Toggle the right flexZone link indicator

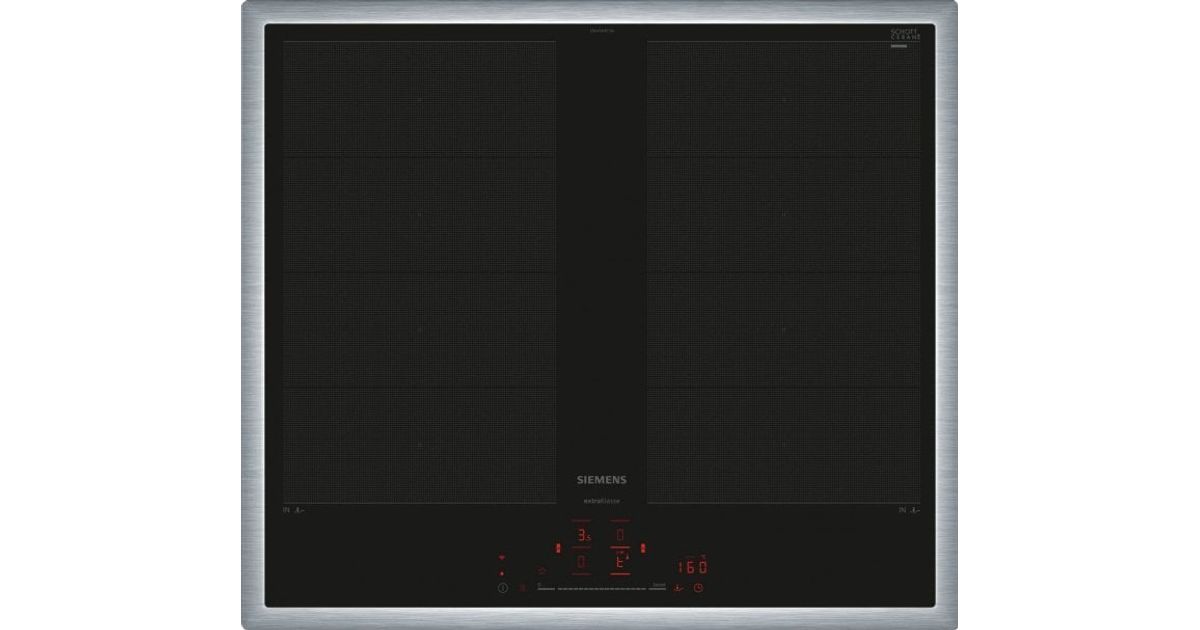click(x=643, y=547)
